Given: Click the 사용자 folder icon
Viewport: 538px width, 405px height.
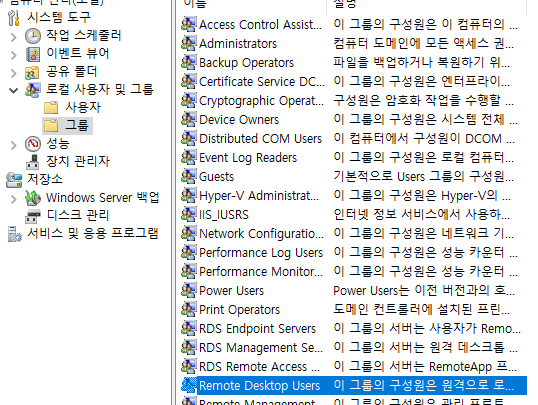Looking at the screenshot, I should (x=51, y=107).
